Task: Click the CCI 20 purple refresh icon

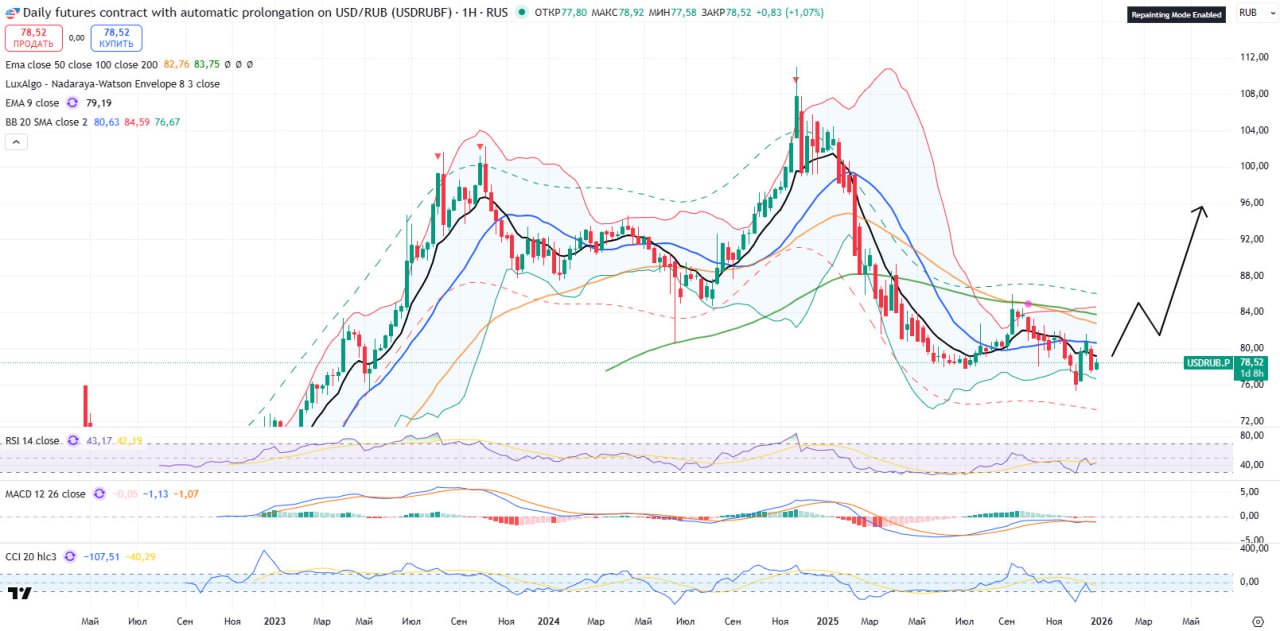Action: tap(70, 557)
